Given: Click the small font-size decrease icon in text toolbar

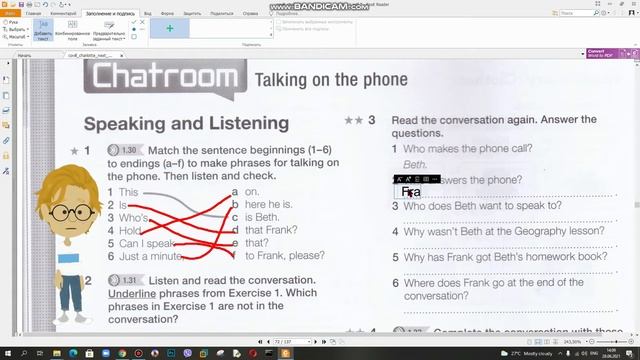Looking at the screenshot, I should [x=400, y=179].
